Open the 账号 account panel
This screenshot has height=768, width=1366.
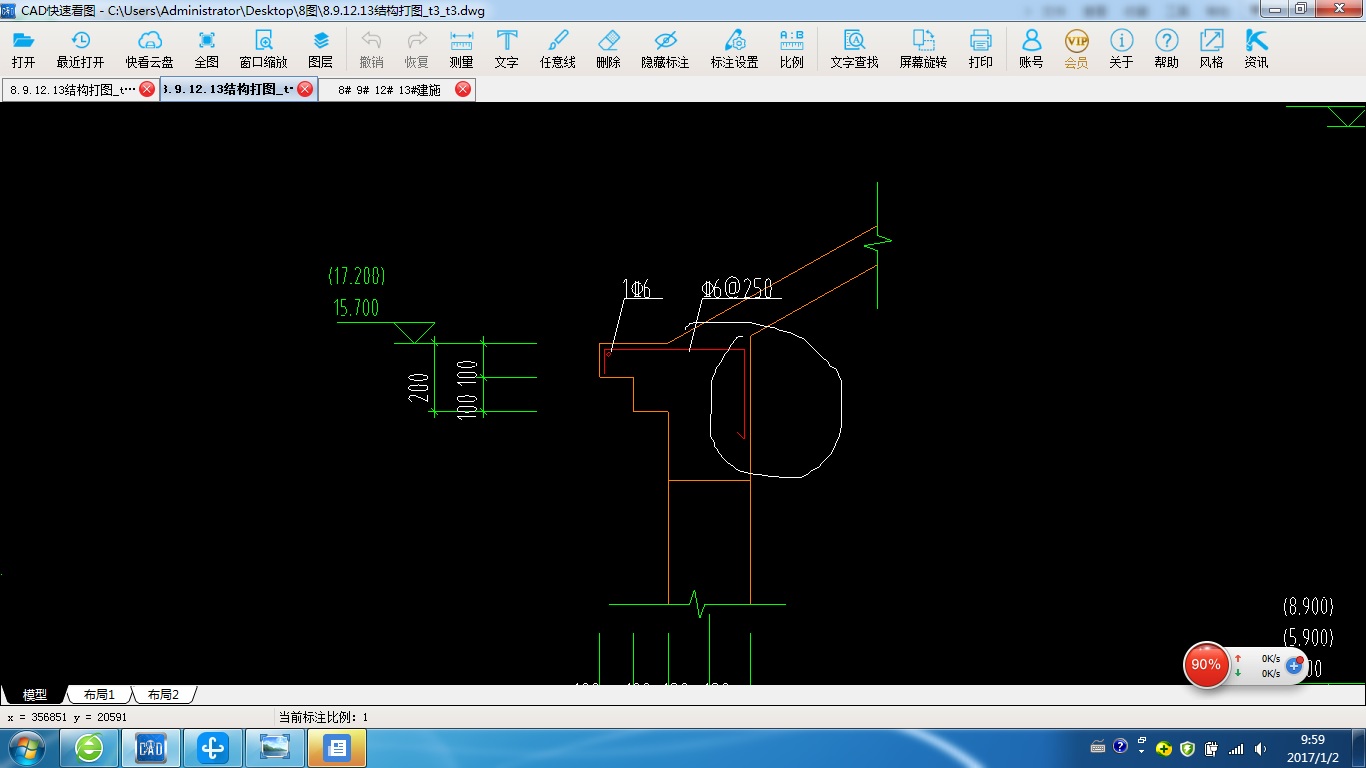pos(1031,49)
